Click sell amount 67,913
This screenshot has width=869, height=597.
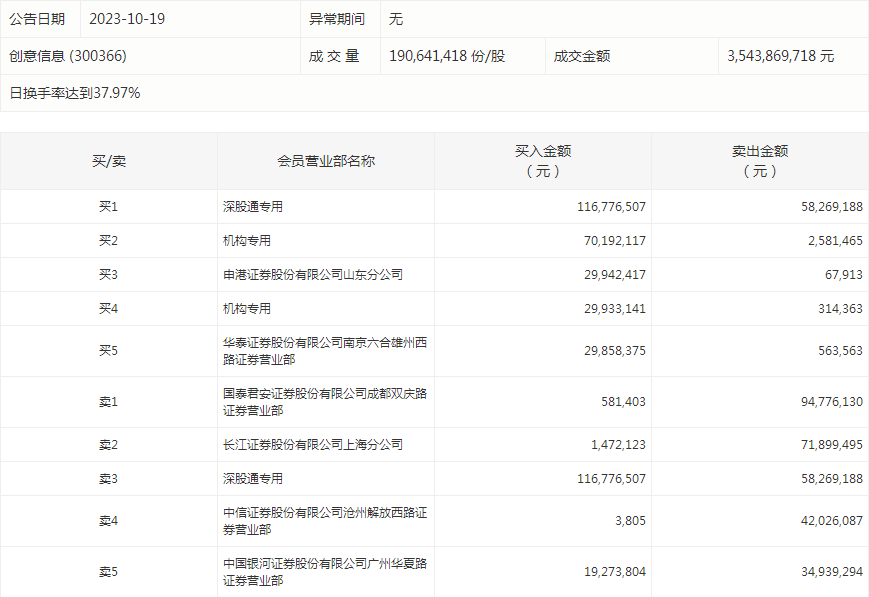pos(844,275)
